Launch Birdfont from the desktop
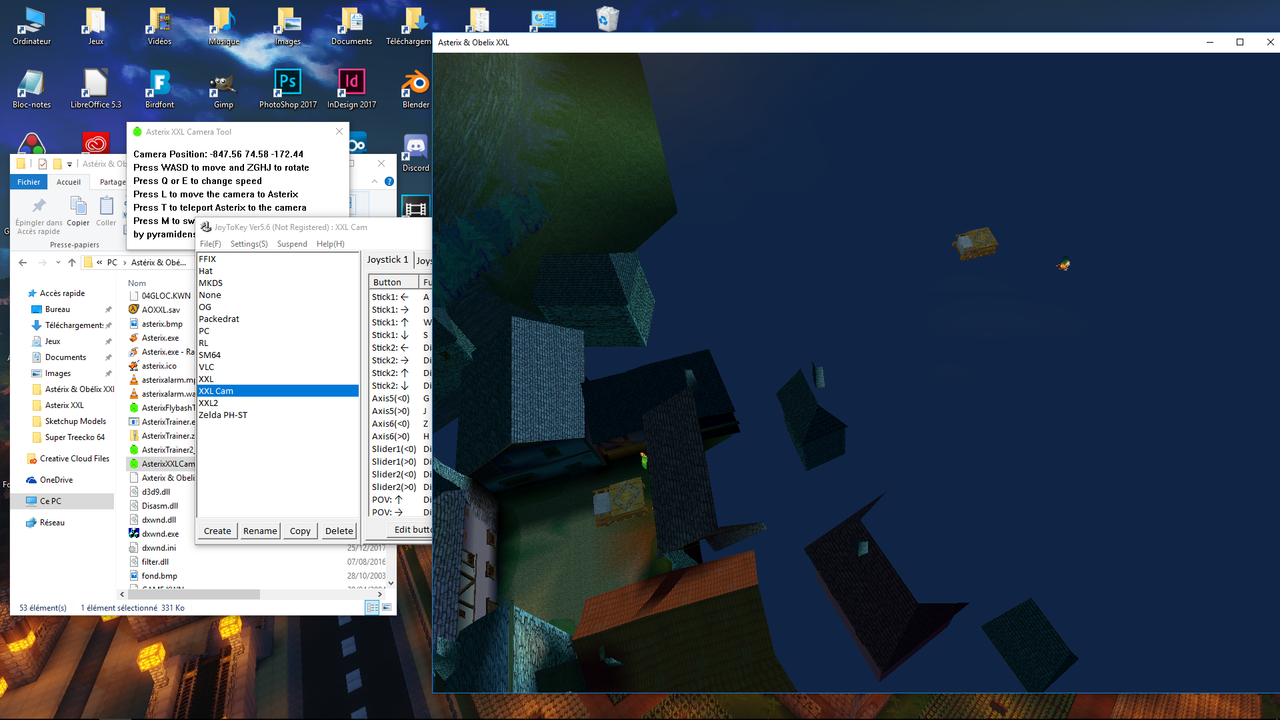Screen dimensions: 1280x720 tap(159, 89)
